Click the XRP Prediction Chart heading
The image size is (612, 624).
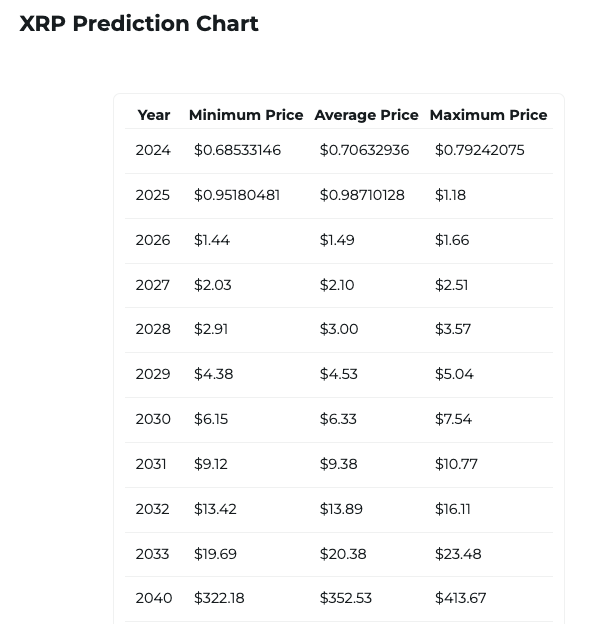click(x=139, y=24)
